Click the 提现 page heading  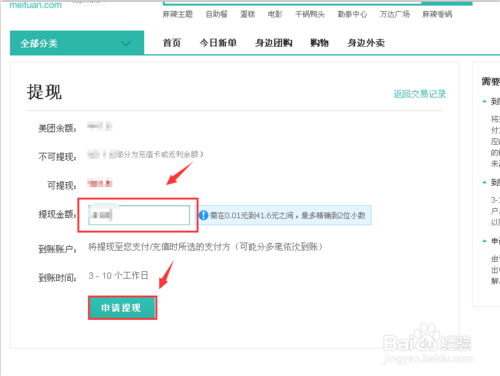tap(44, 92)
